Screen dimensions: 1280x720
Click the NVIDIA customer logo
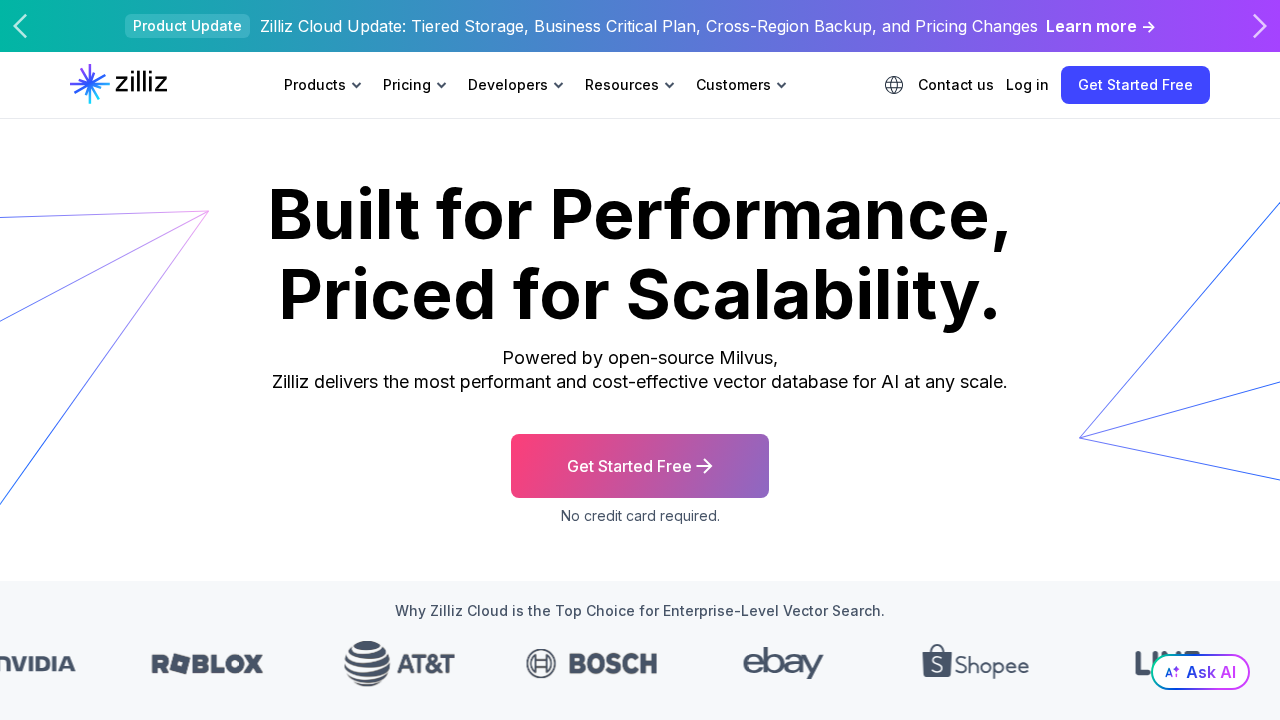(x=38, y=664)
